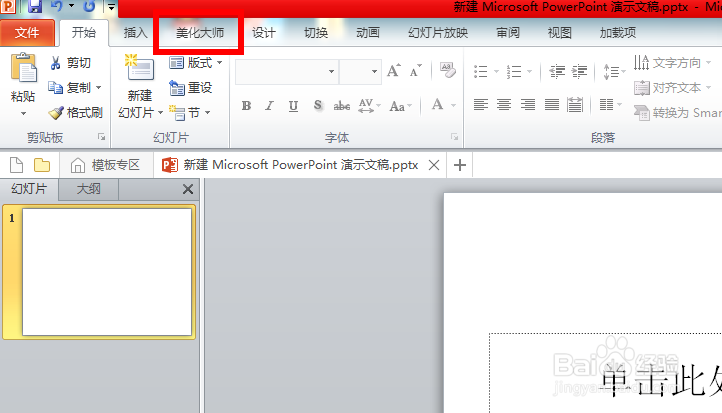Open bullets list dropdown

click(x=496, y=71)
